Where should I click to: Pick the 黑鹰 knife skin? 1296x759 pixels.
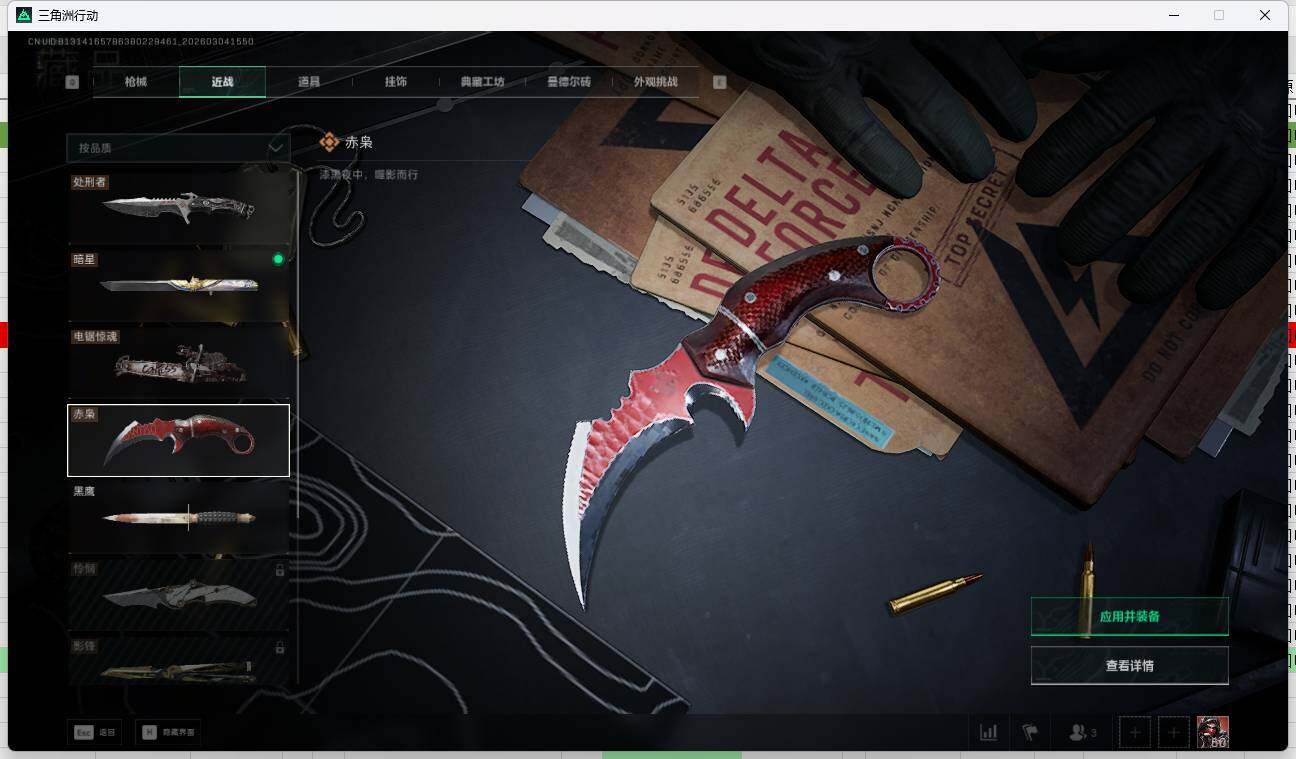point(178,517)
